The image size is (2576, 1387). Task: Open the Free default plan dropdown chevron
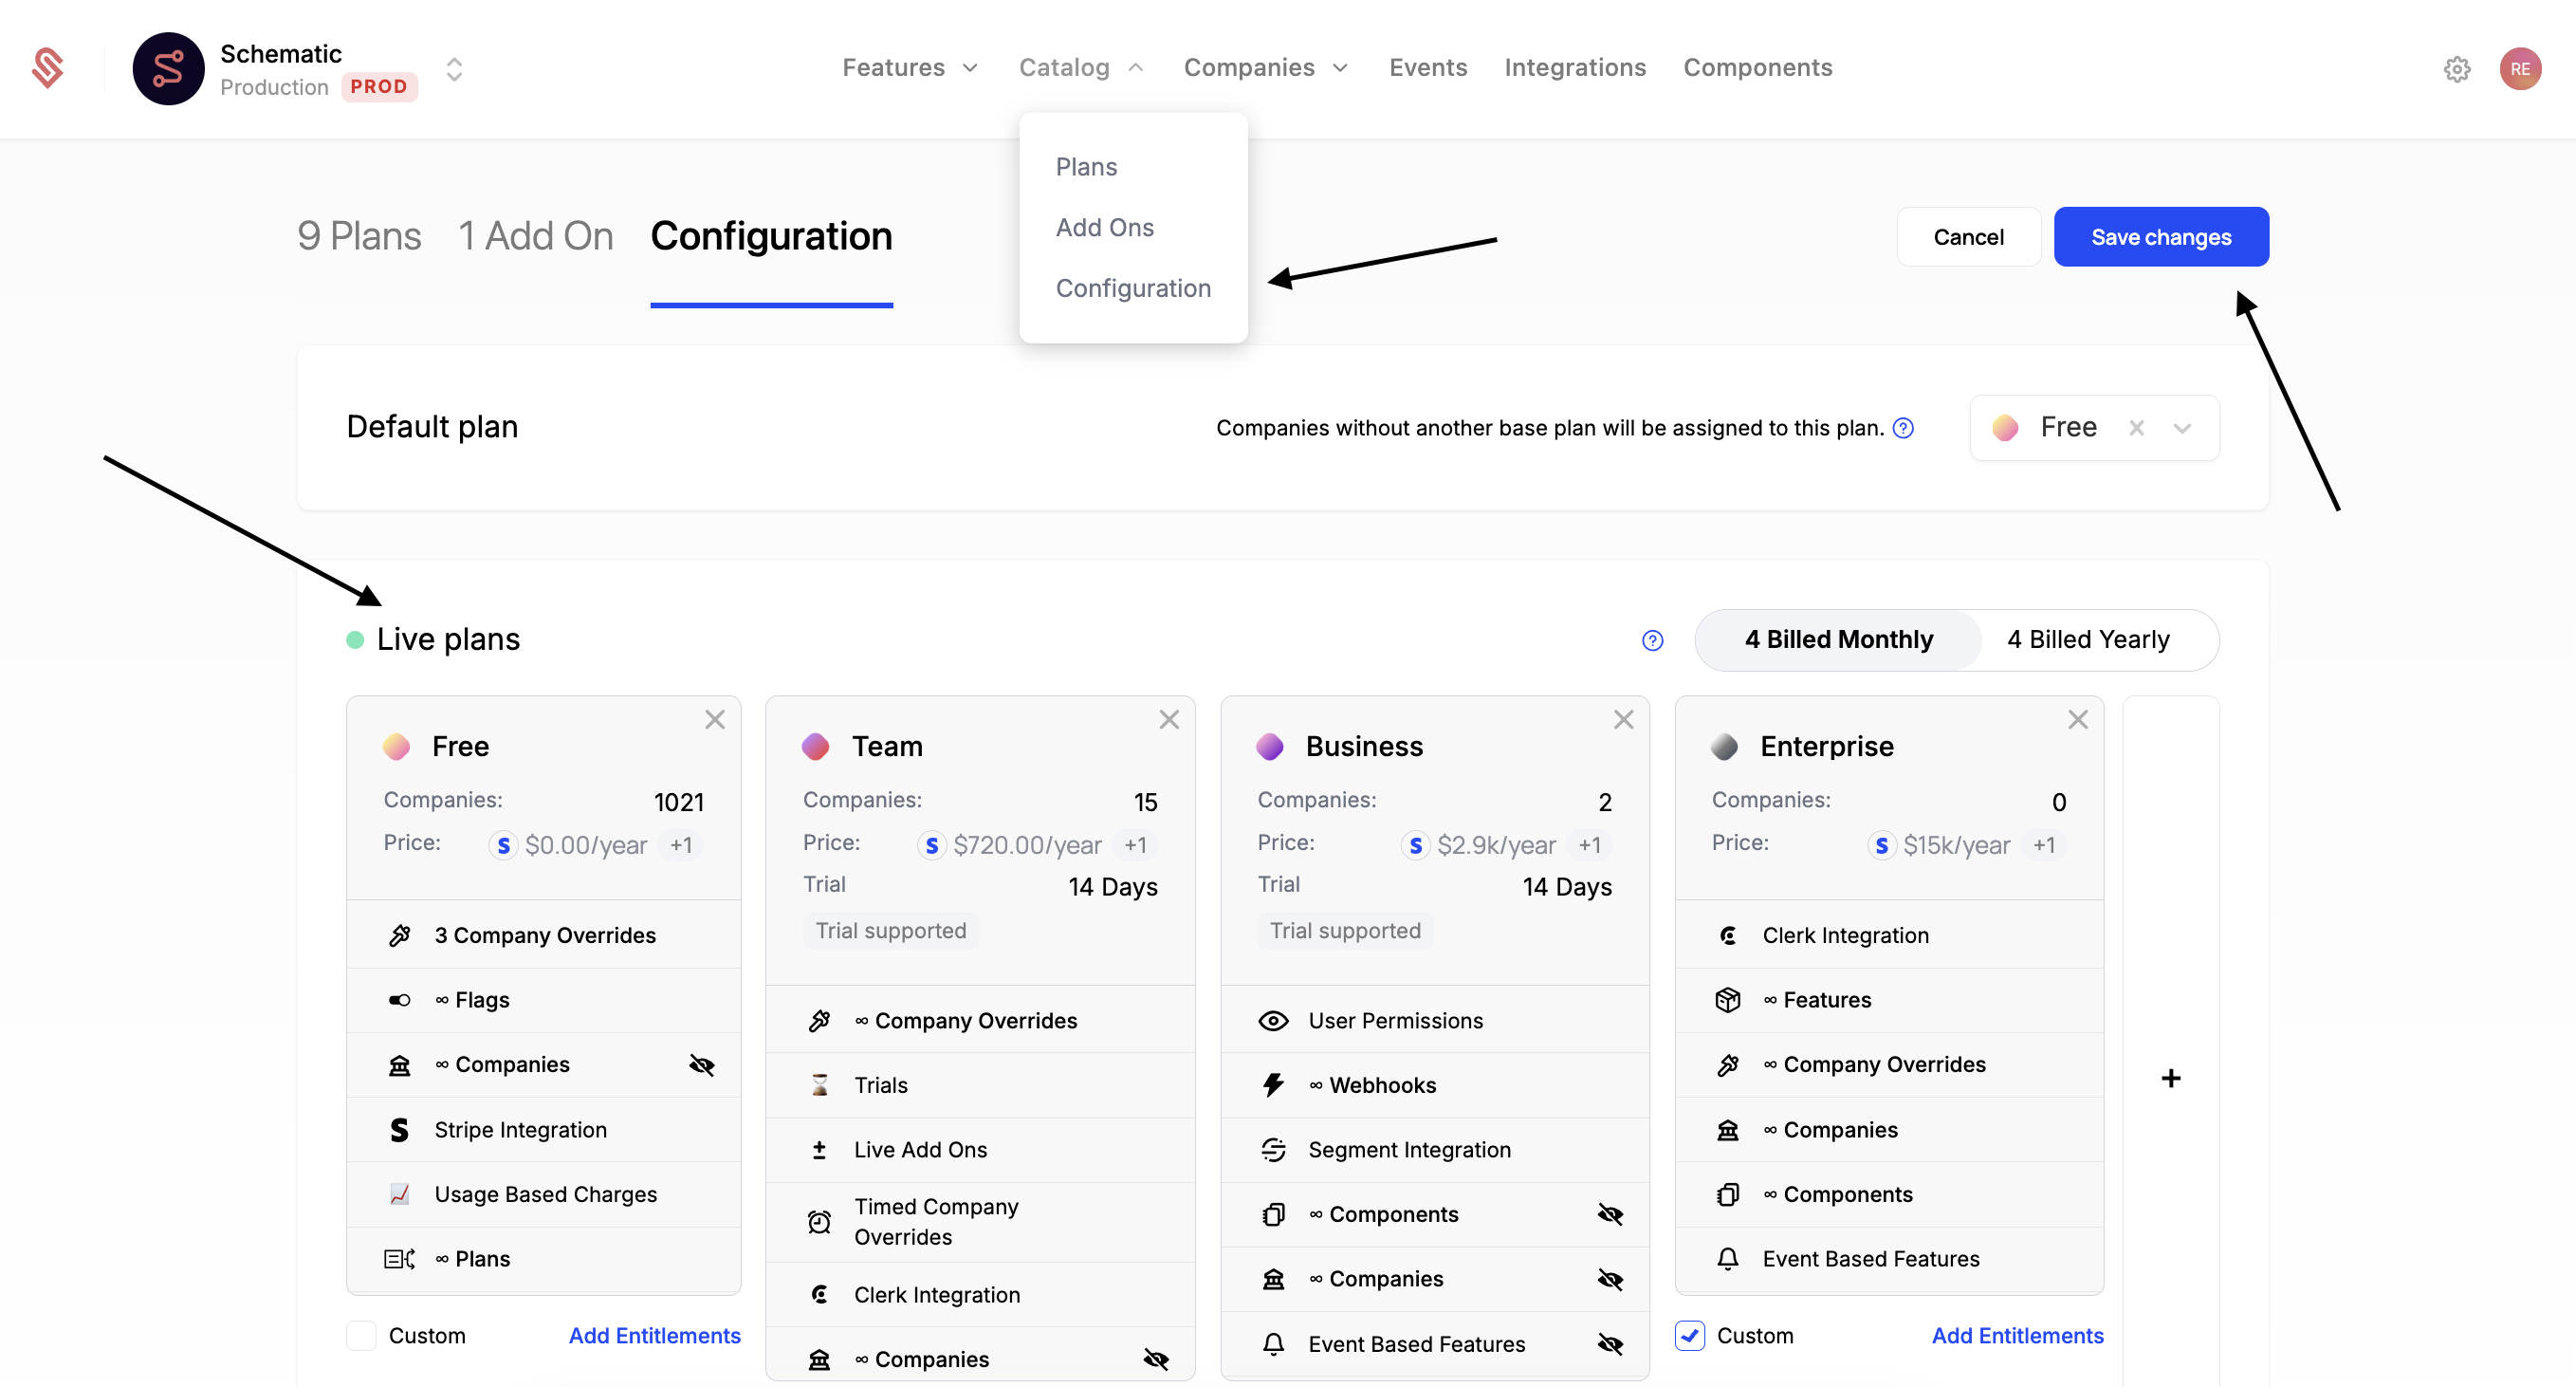(x=2183, y=427)
